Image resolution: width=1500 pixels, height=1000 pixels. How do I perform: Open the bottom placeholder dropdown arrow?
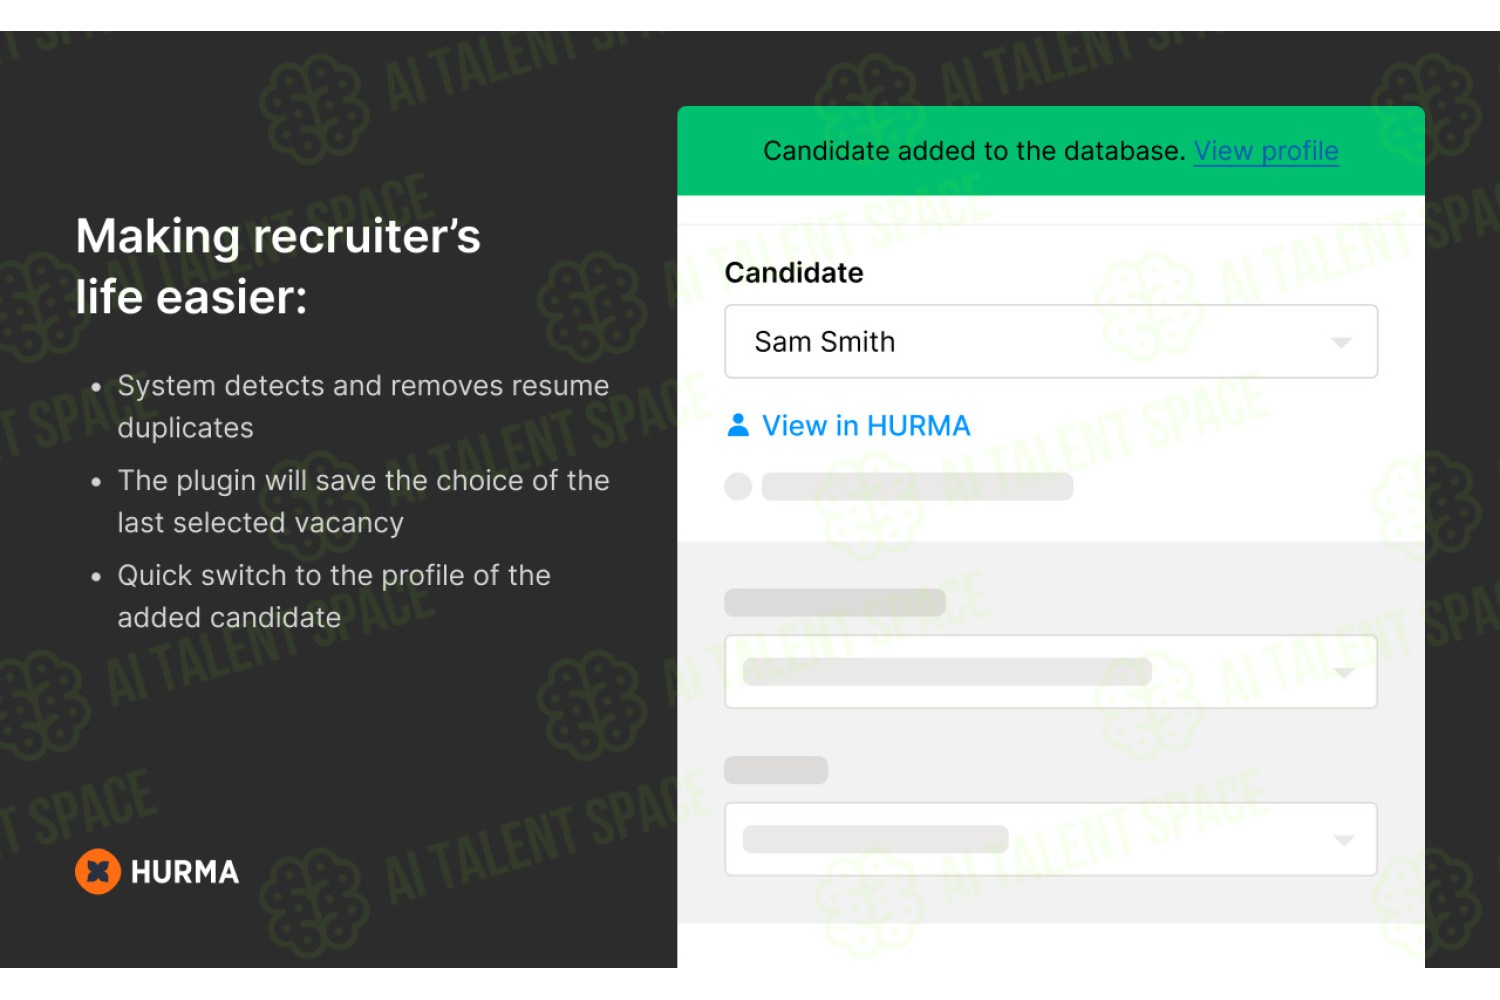tap(1344, 840)
